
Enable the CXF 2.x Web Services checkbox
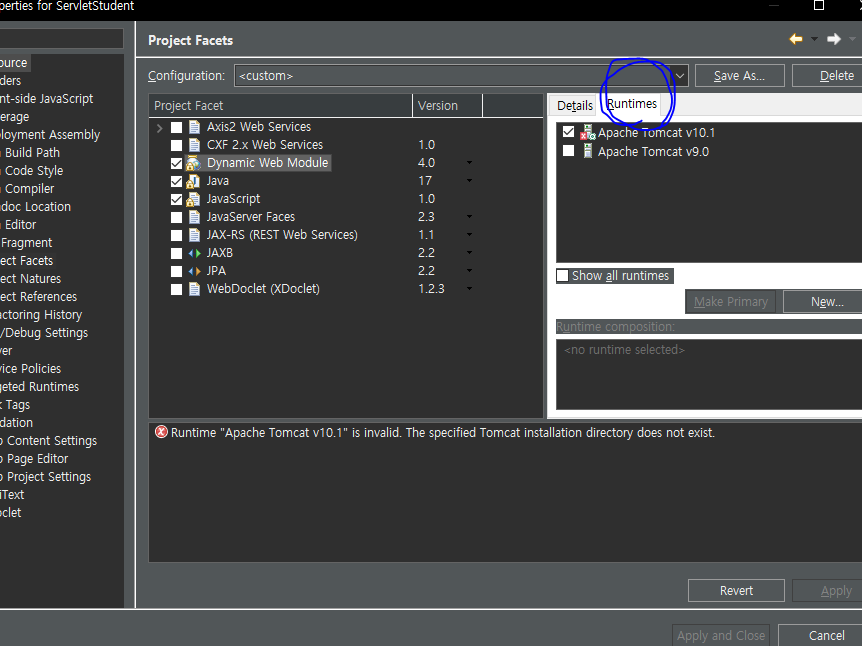pos(176,146)
